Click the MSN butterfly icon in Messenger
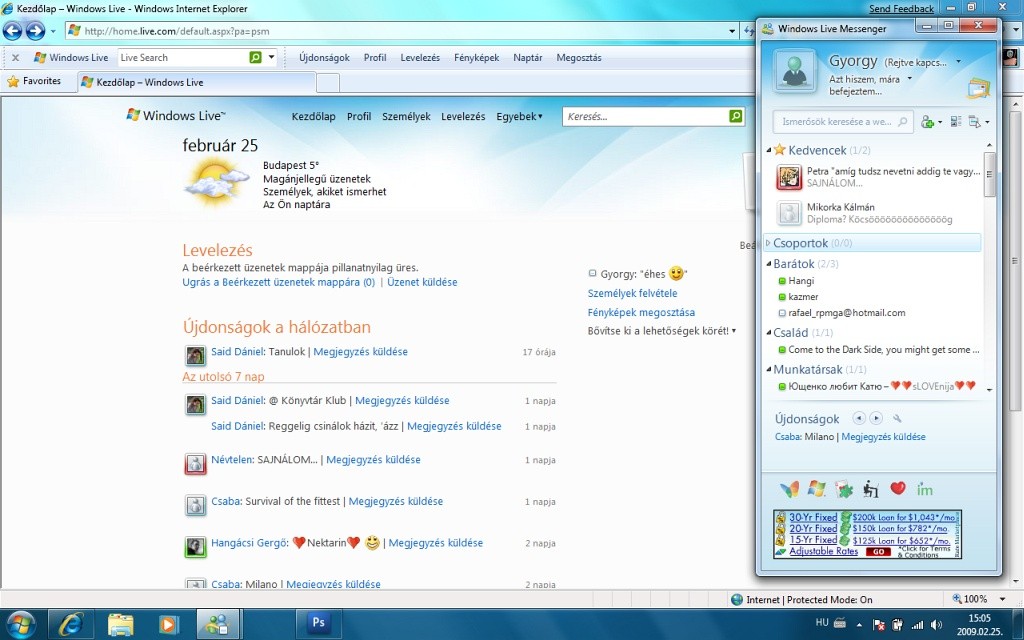Screen dimensions: 1024x640 (x=790, y=488)
